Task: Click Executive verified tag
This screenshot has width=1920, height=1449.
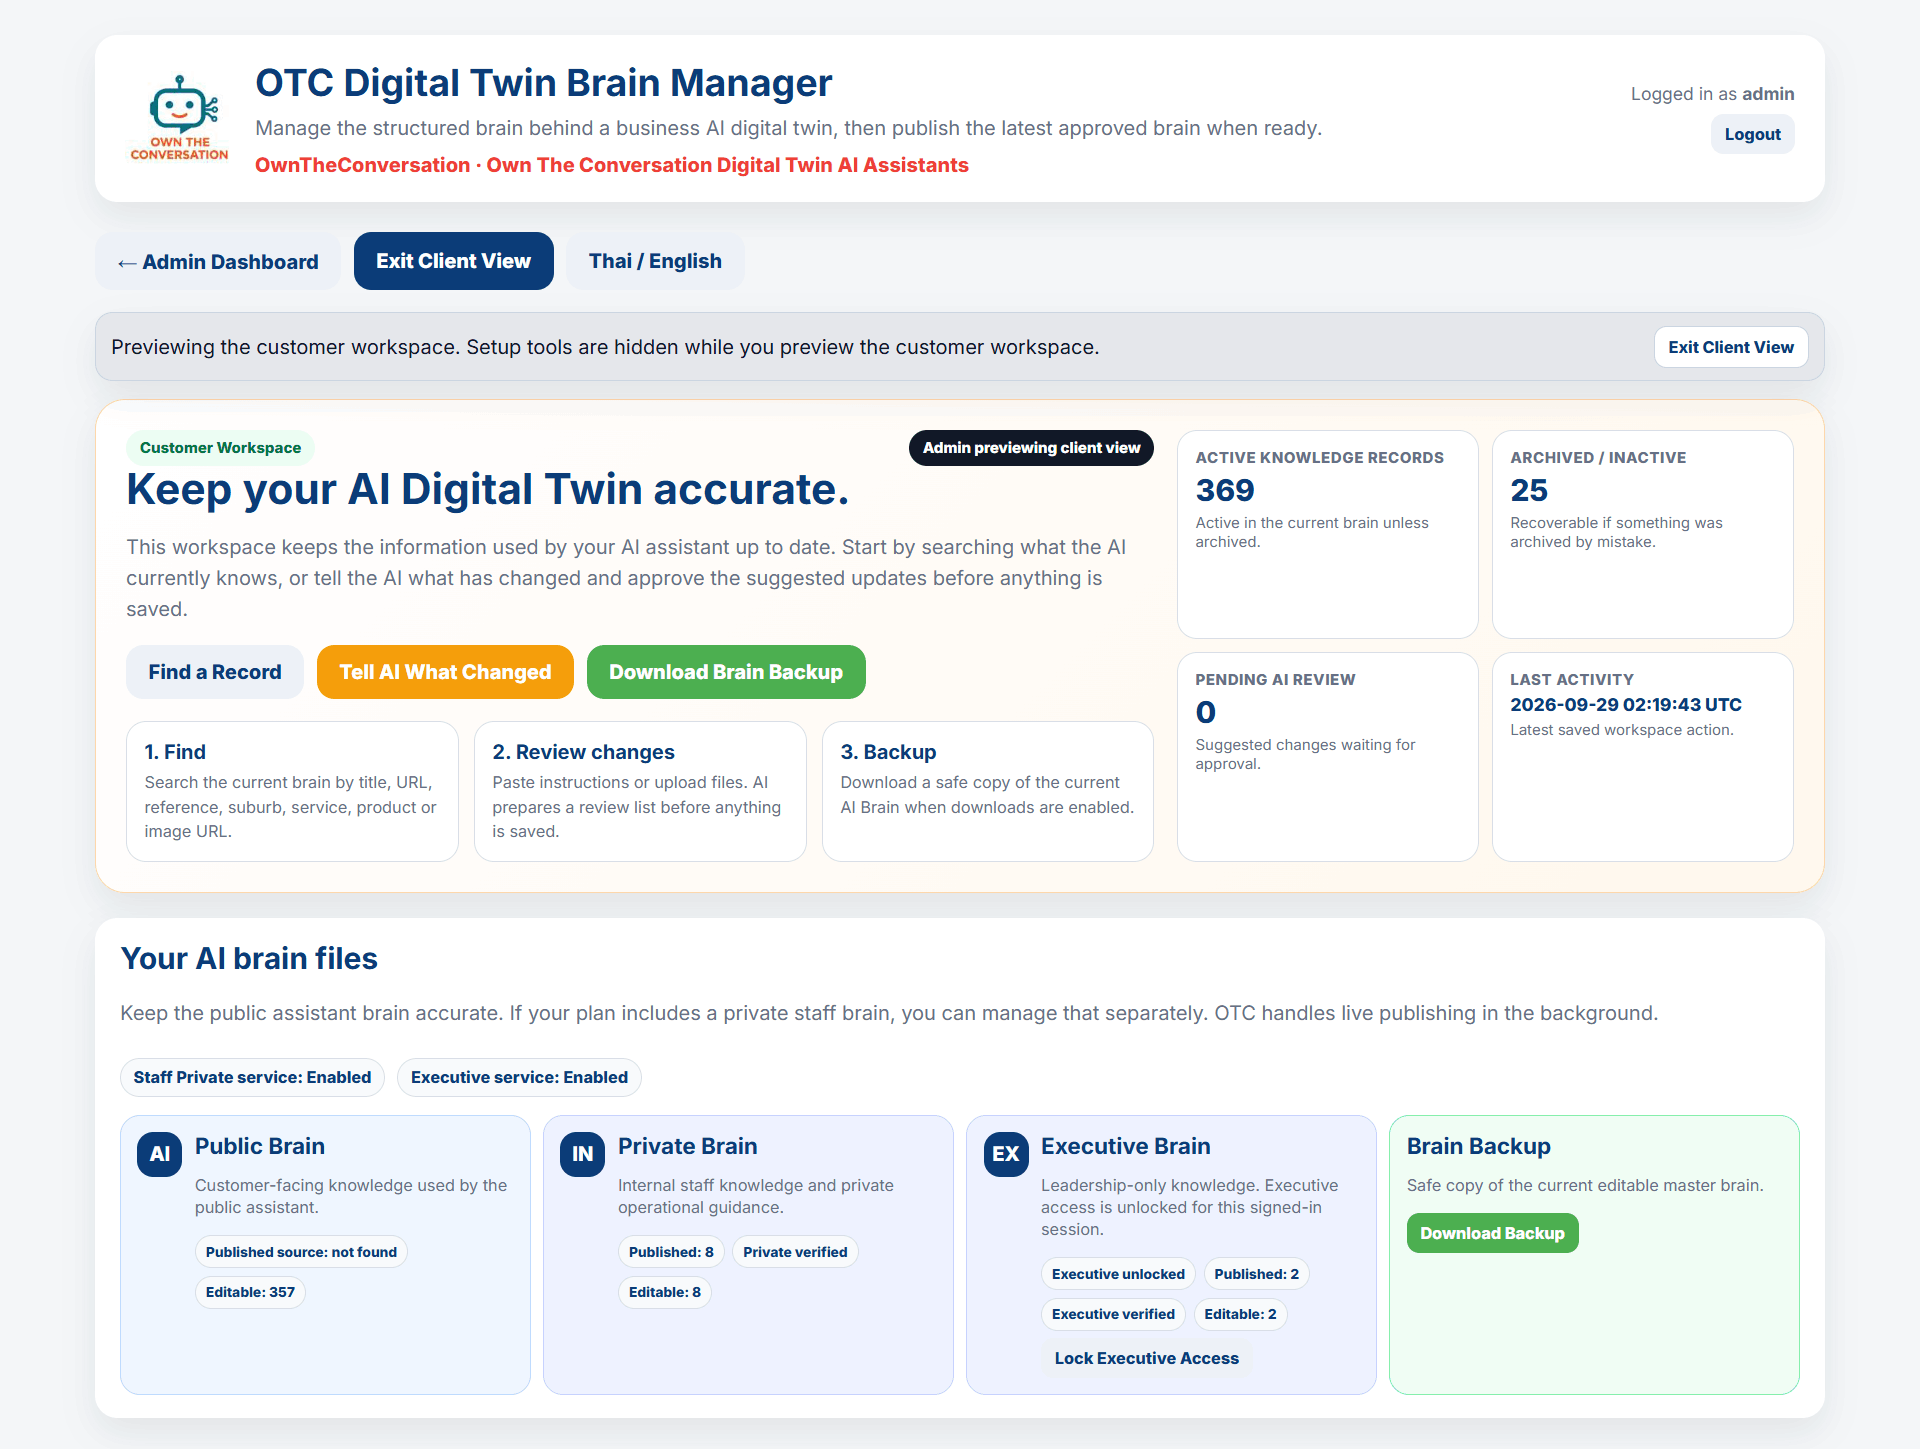Action: click(x=1113, y=1314)
